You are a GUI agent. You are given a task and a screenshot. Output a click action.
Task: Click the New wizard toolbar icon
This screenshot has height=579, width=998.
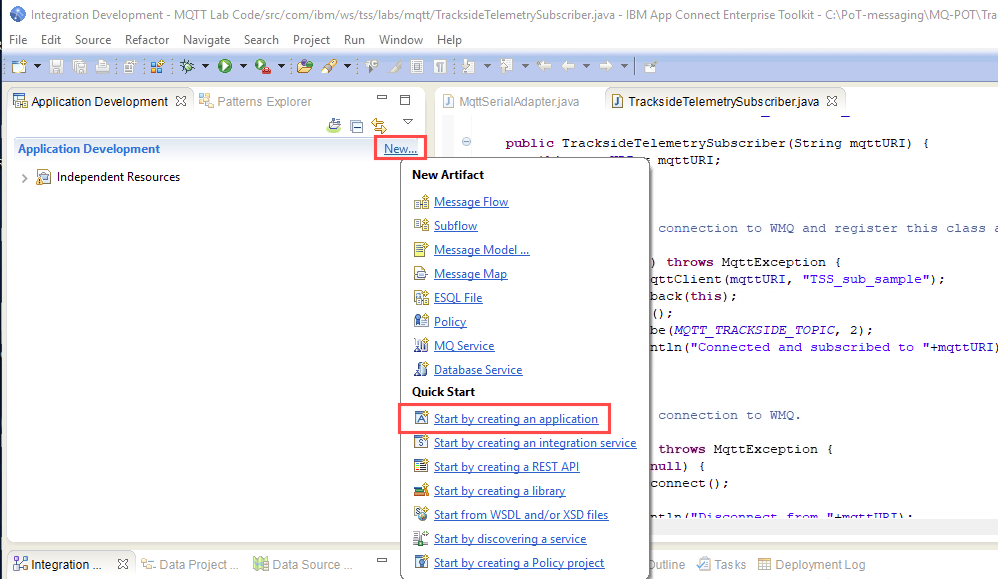tap(19, 66)
